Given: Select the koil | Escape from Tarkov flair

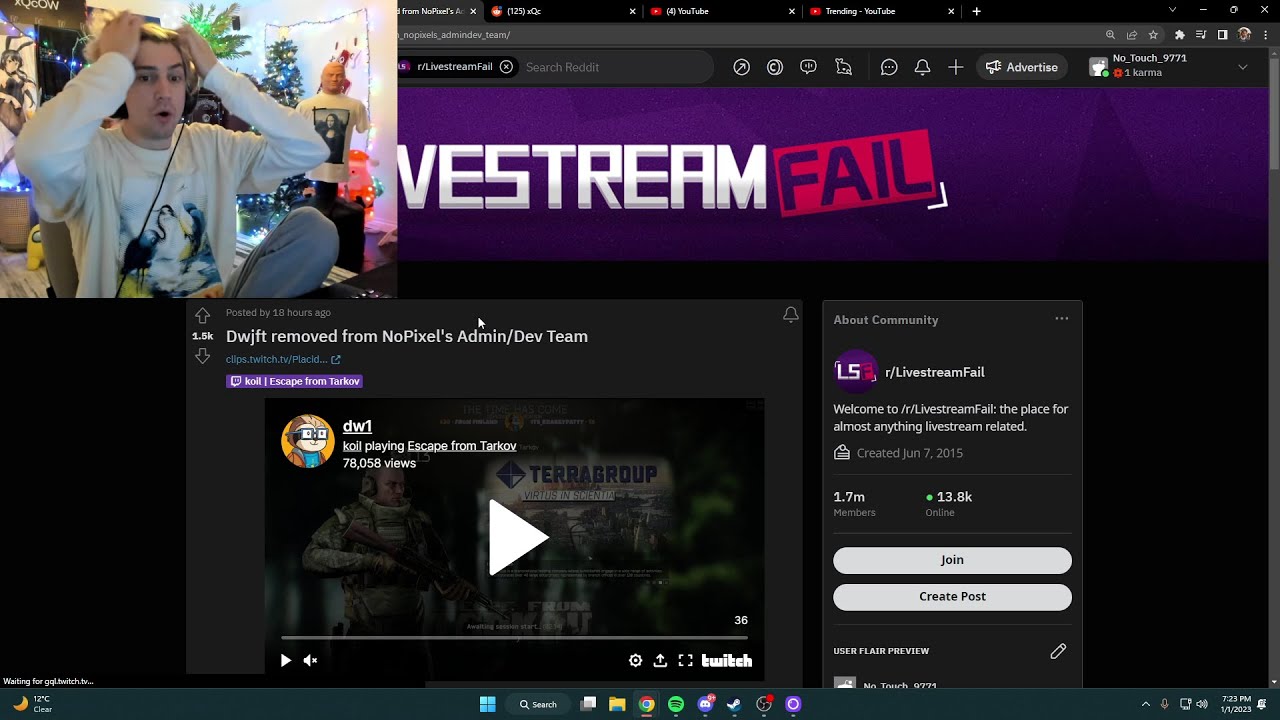Looking at the screenshot, I should (x=294, y=381).
